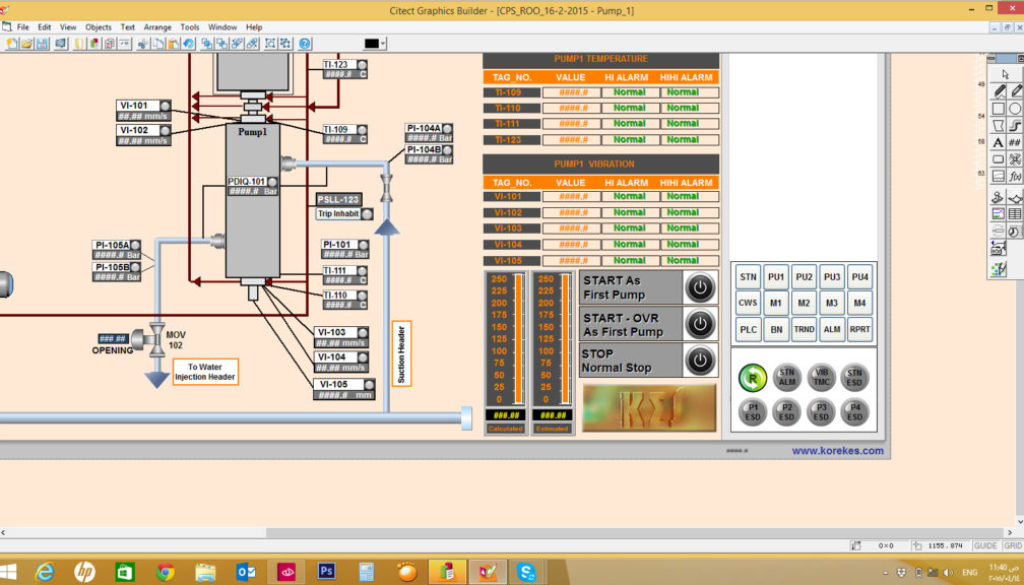Click the PU2 navigation button

coord(804,277)
